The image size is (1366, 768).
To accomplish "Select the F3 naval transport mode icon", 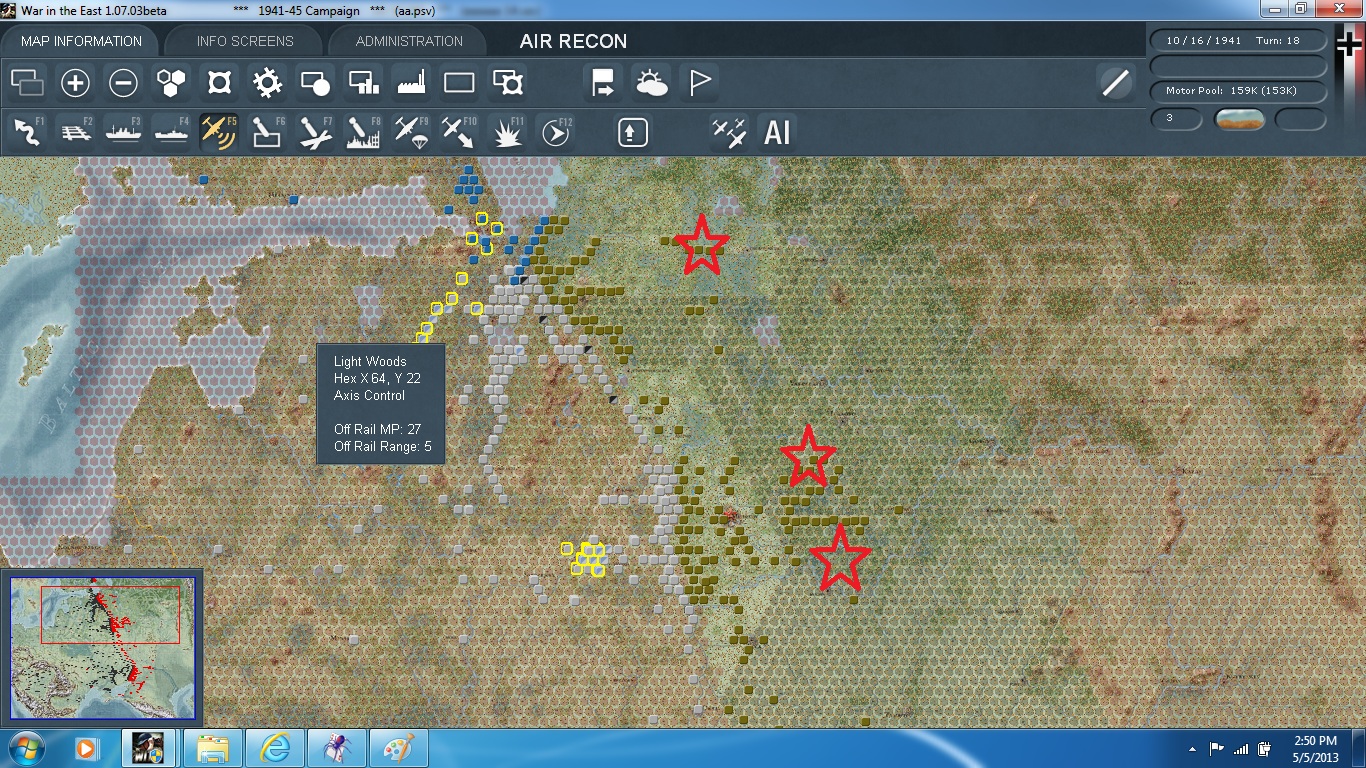I will (123, 132).
